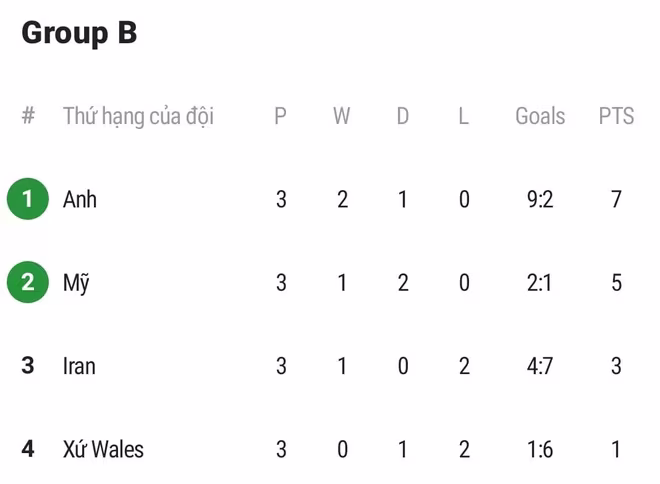The width and height of the screenshot is (660, 484).
Task: Click the P column header
Action: pyautogui.click(x=280, y=116)
